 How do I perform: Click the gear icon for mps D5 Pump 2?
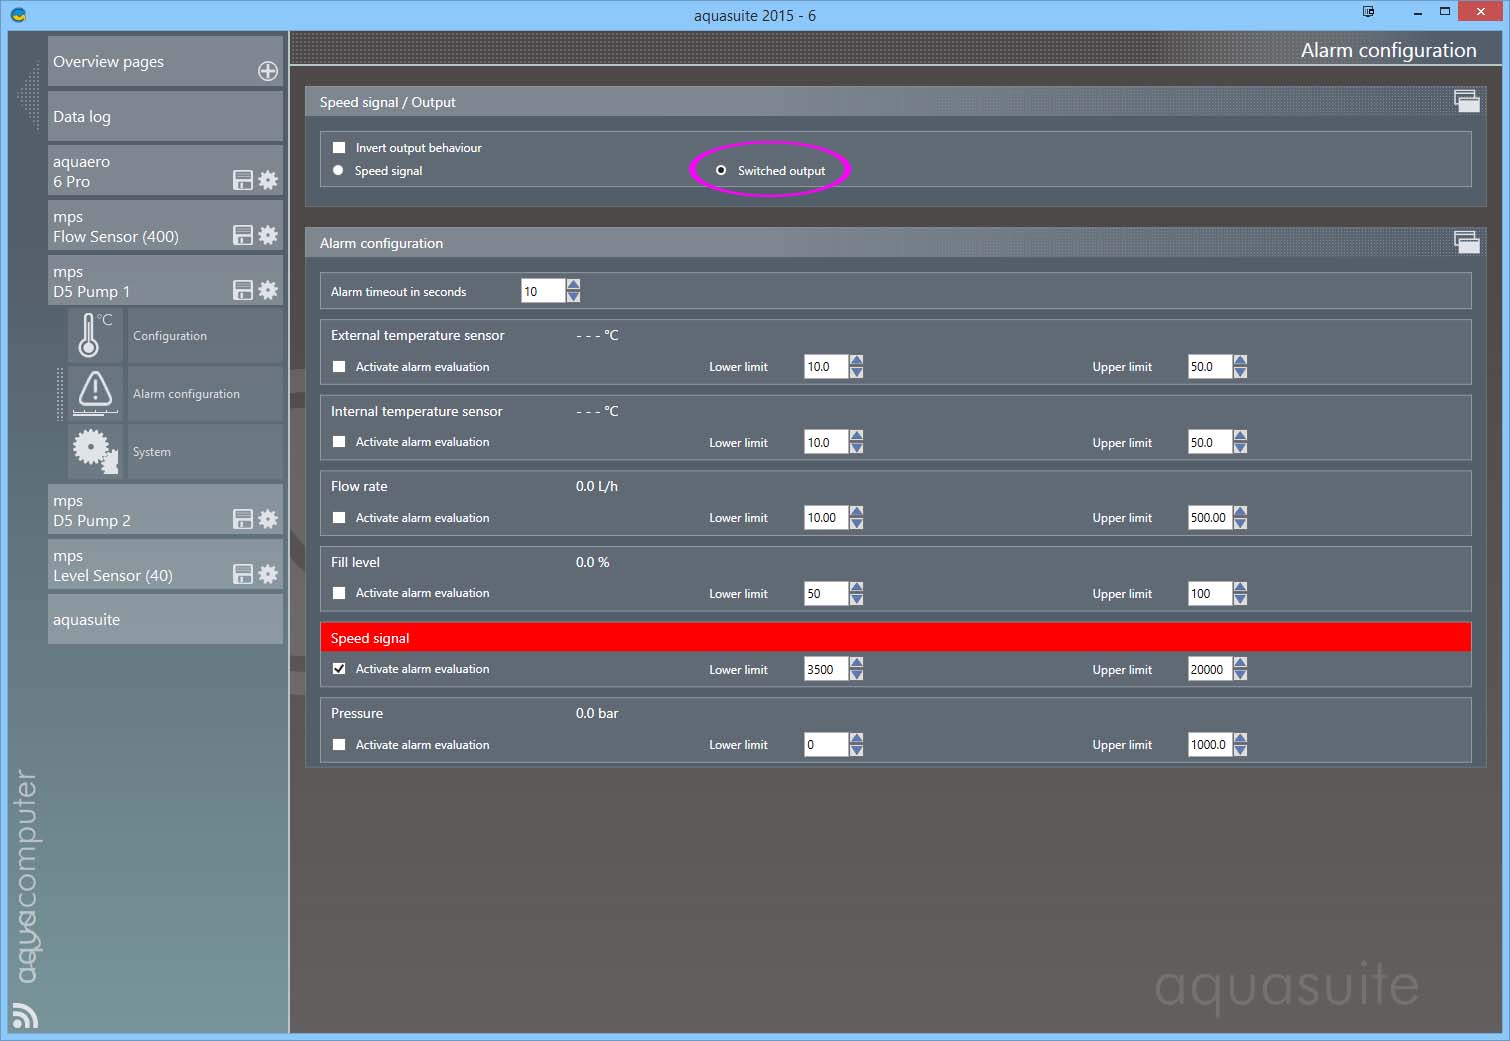(x=268, y=519)
